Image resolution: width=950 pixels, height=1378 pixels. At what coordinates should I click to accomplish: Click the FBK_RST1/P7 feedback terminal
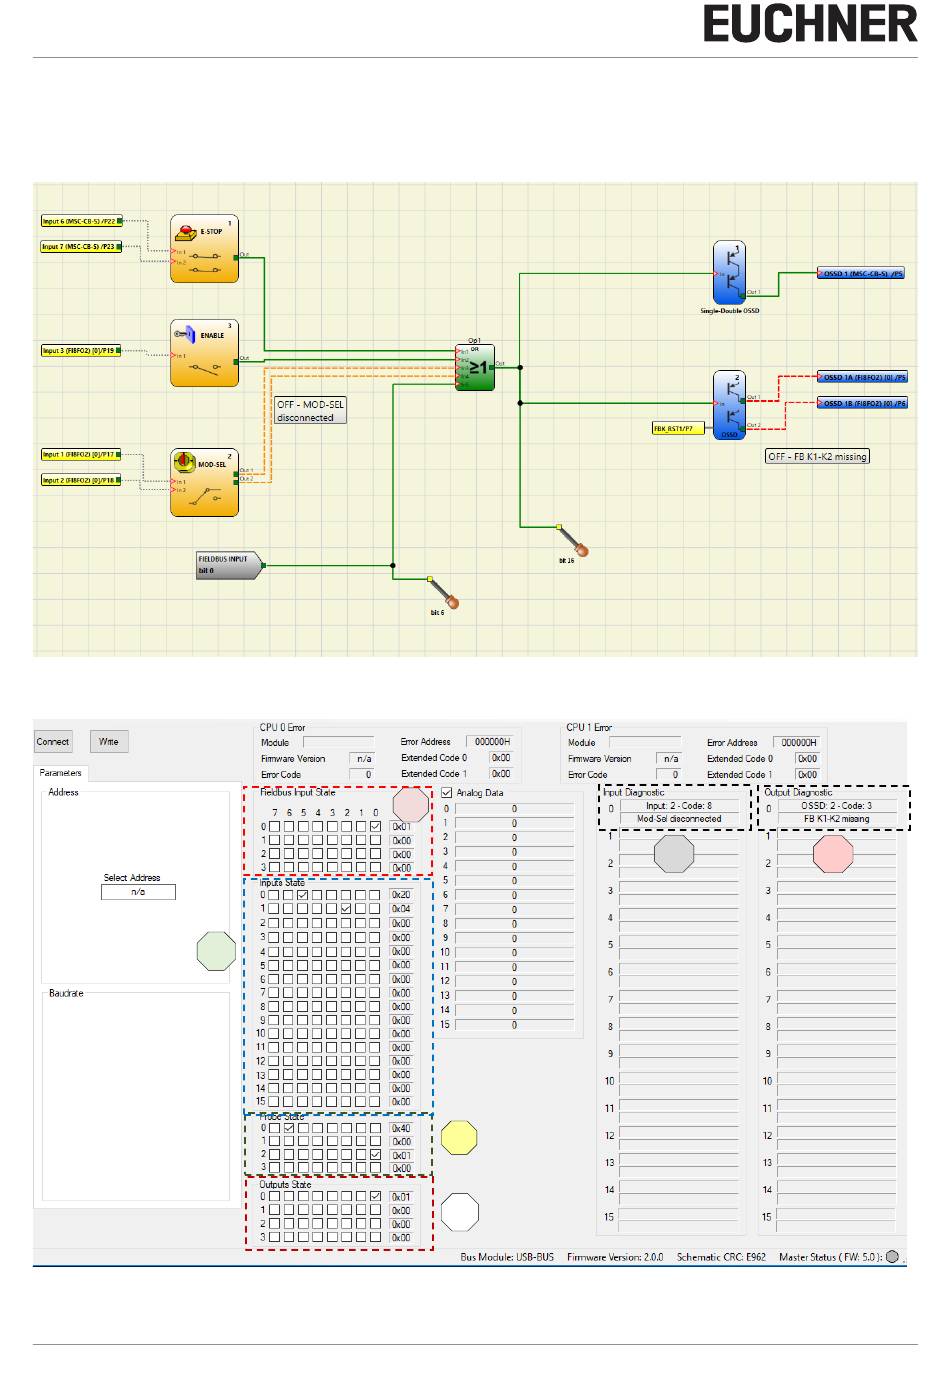tap(679, 428)
